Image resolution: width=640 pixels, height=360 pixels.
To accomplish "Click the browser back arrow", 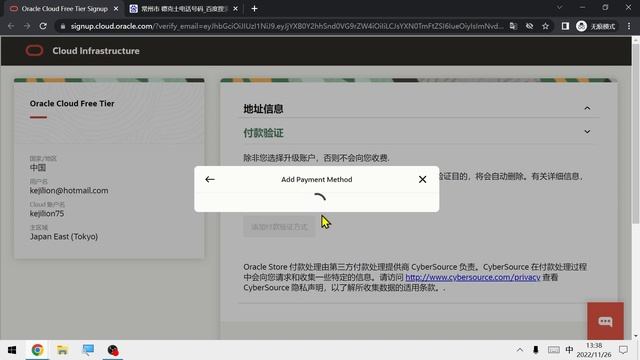I will click(x=11, y=26).
